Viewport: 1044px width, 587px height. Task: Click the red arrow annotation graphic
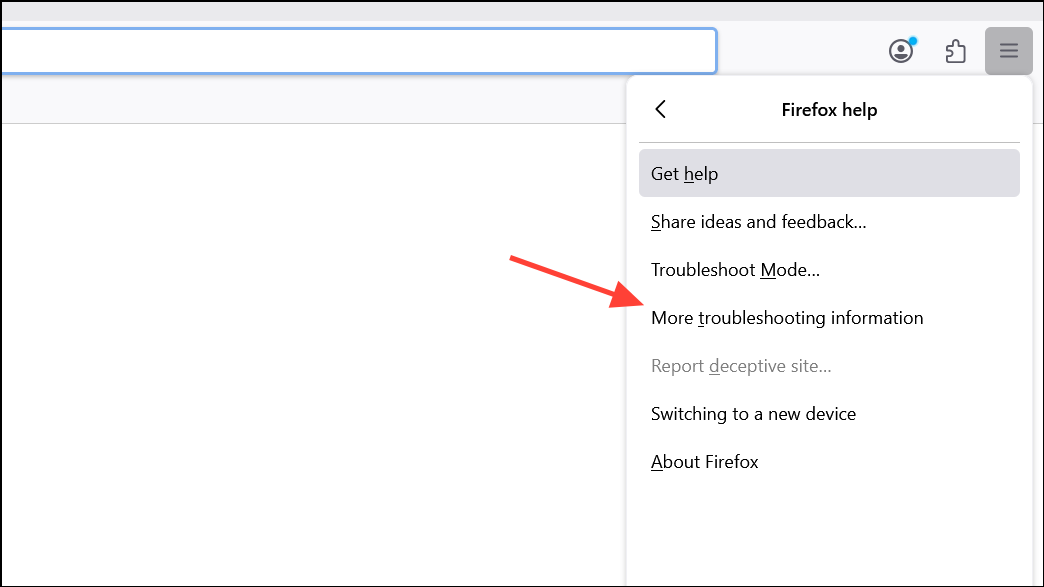coord(576,282)
